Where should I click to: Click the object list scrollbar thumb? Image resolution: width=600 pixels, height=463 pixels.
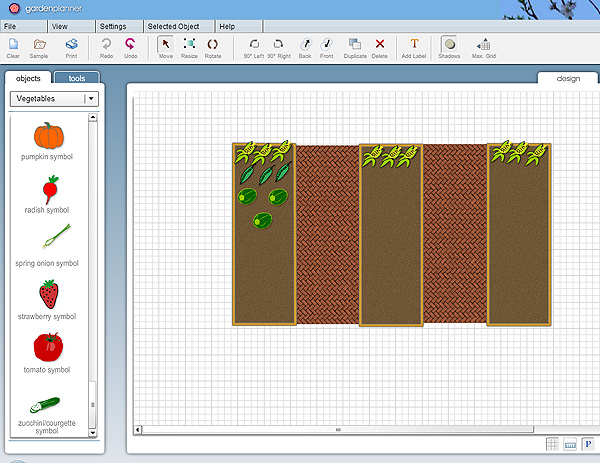(x=93, y=404)
